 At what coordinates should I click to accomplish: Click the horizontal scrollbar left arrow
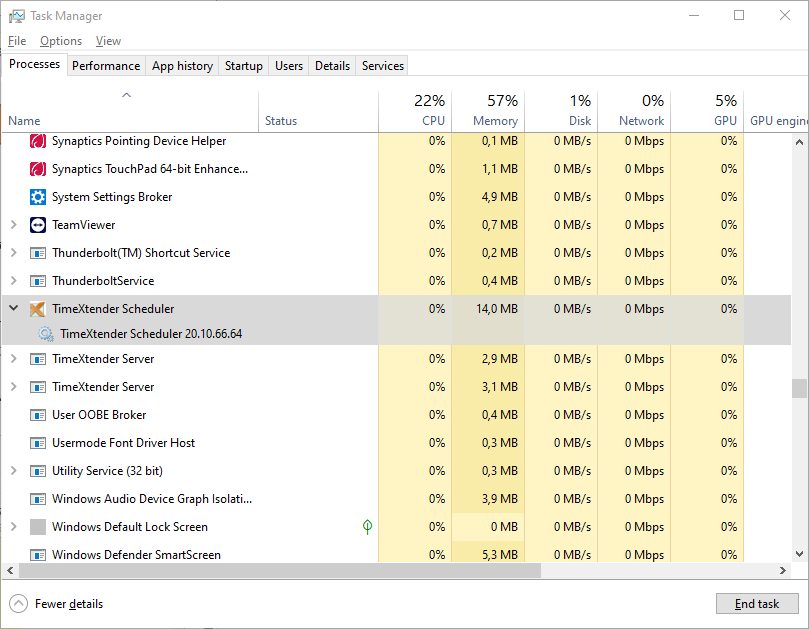point(10,570)
